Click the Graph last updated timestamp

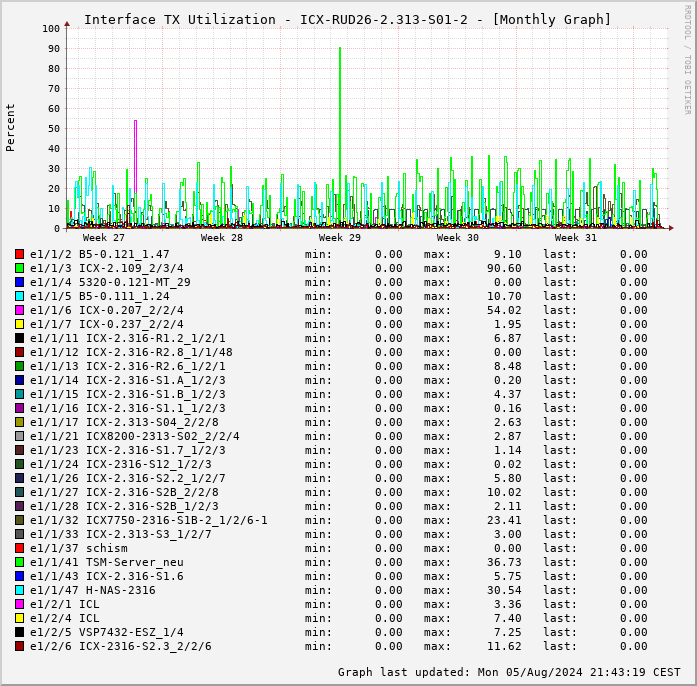(508, 672)
